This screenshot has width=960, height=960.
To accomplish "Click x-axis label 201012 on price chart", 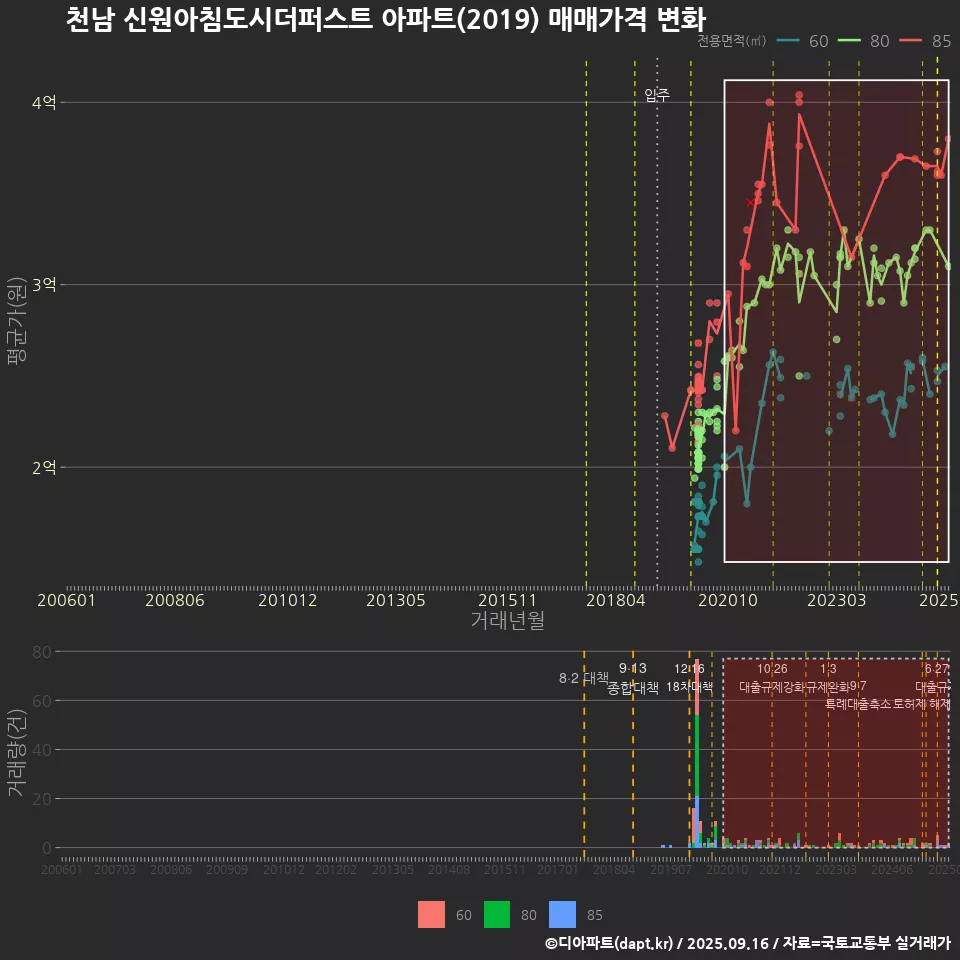I will click(287, 600).
